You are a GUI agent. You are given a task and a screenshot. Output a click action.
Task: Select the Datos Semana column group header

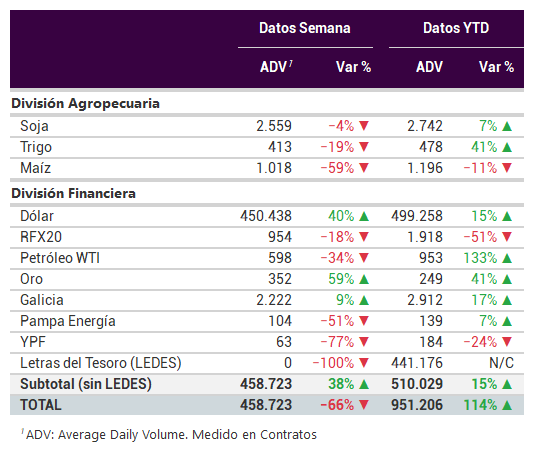[x=305, y=28]
